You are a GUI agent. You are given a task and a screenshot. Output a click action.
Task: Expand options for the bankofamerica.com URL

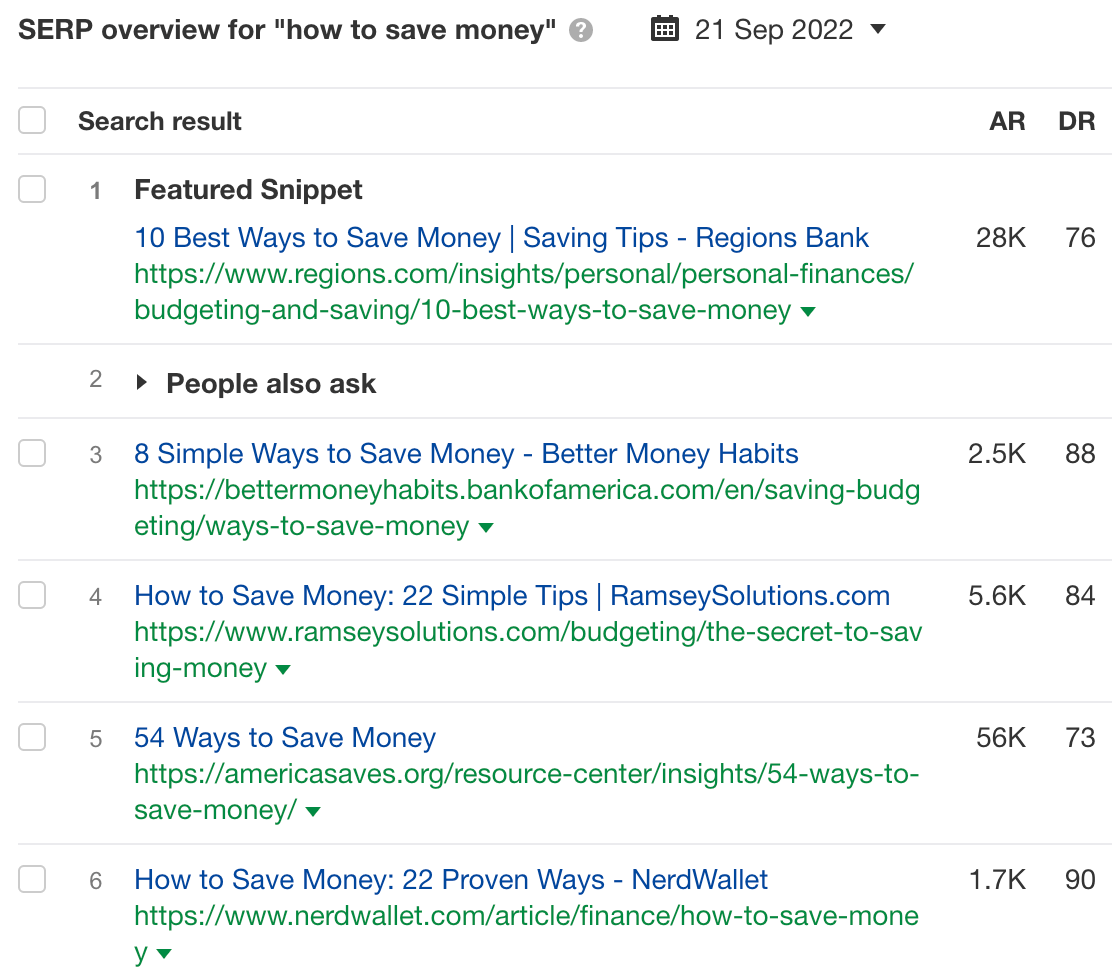point(486,528)
